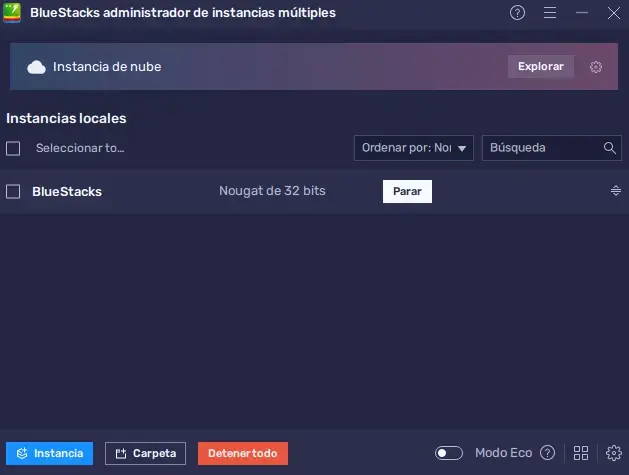Click the cloud icon beside Instancia de nube
The height and width of the screenshot is (475, 629).
pyautogui.click(x=37, y=67)
